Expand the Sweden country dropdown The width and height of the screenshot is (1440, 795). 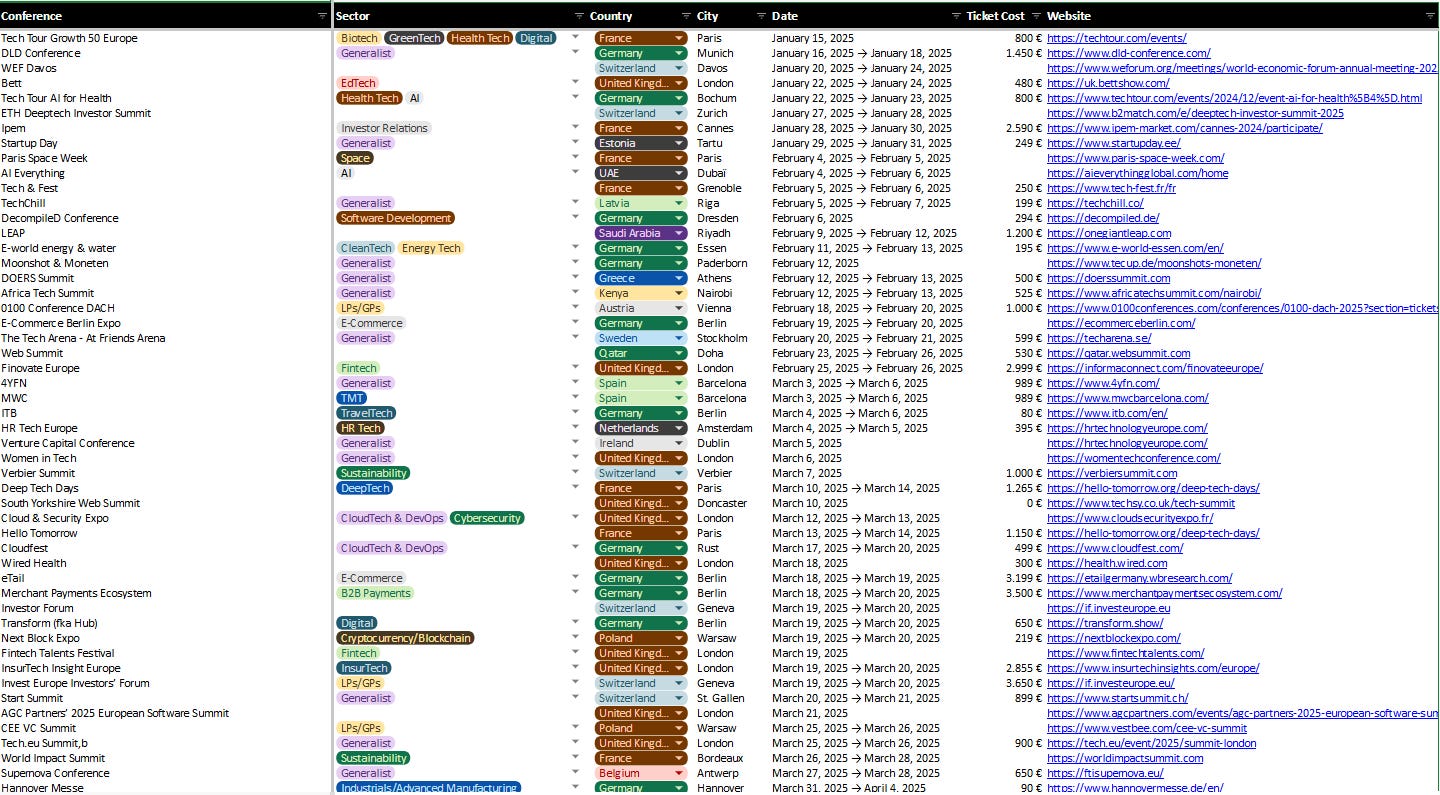679,338
